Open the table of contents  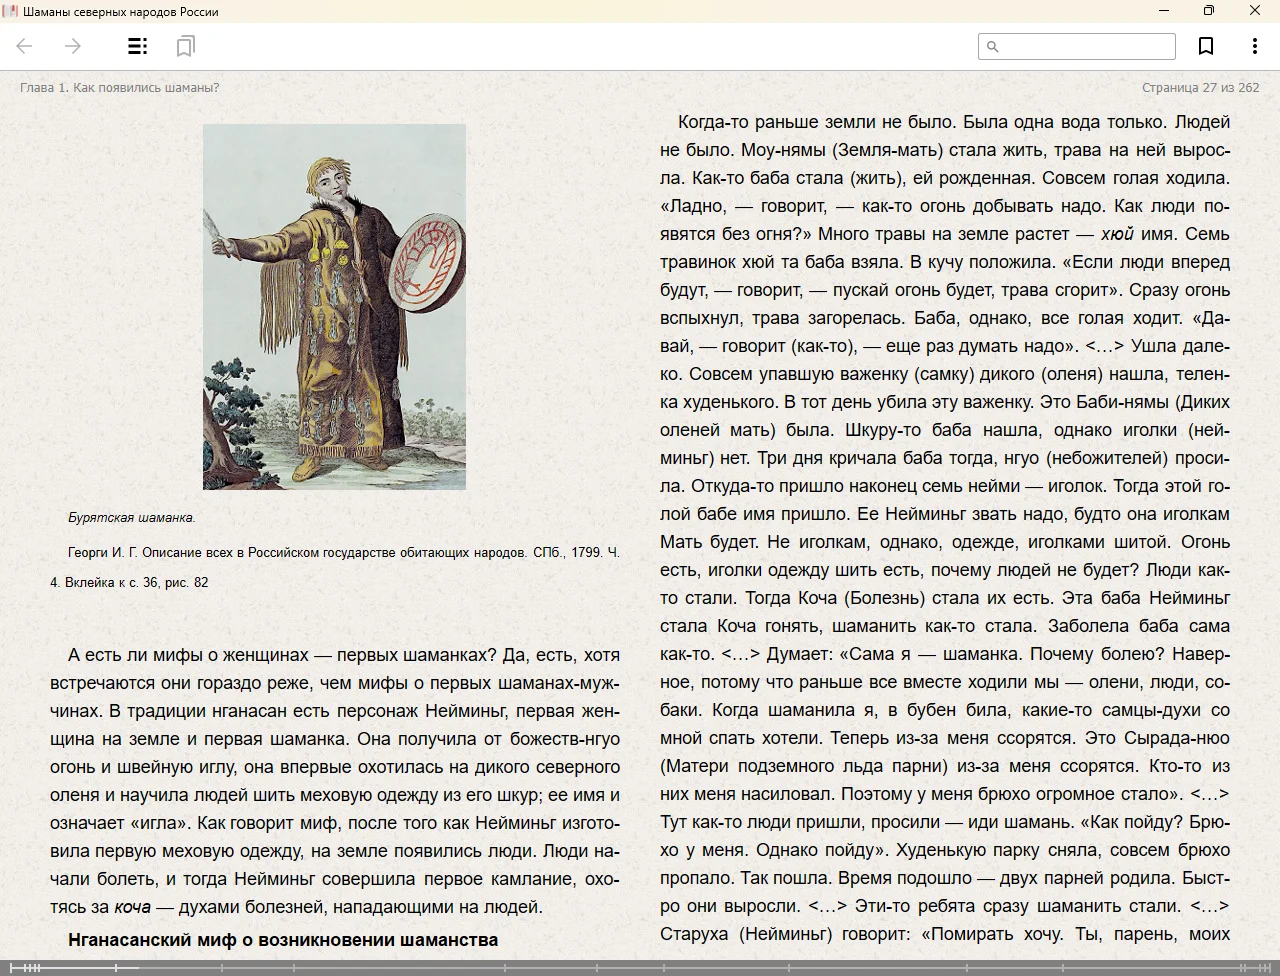[x=138, y=46]
